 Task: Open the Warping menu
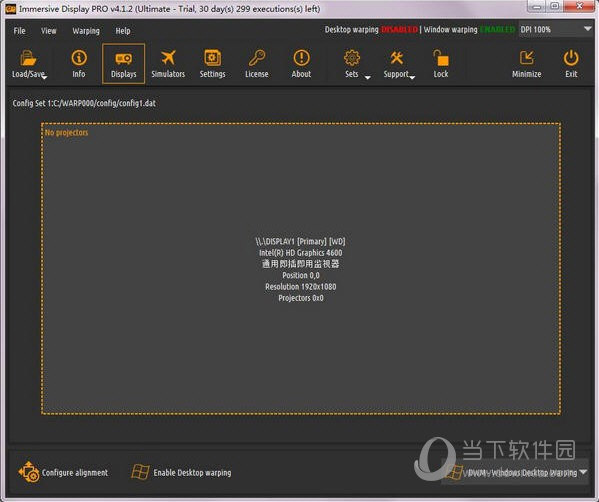(x=86, y=31)
